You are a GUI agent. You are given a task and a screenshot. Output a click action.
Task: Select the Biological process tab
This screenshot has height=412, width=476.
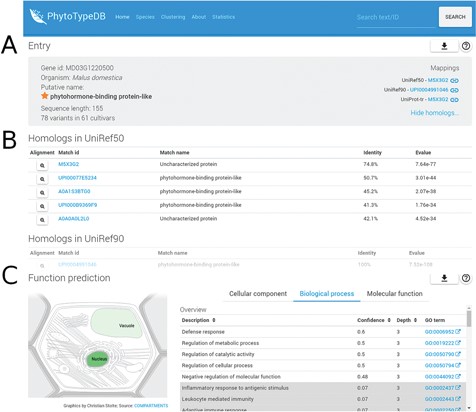click(x=327, y=294)
